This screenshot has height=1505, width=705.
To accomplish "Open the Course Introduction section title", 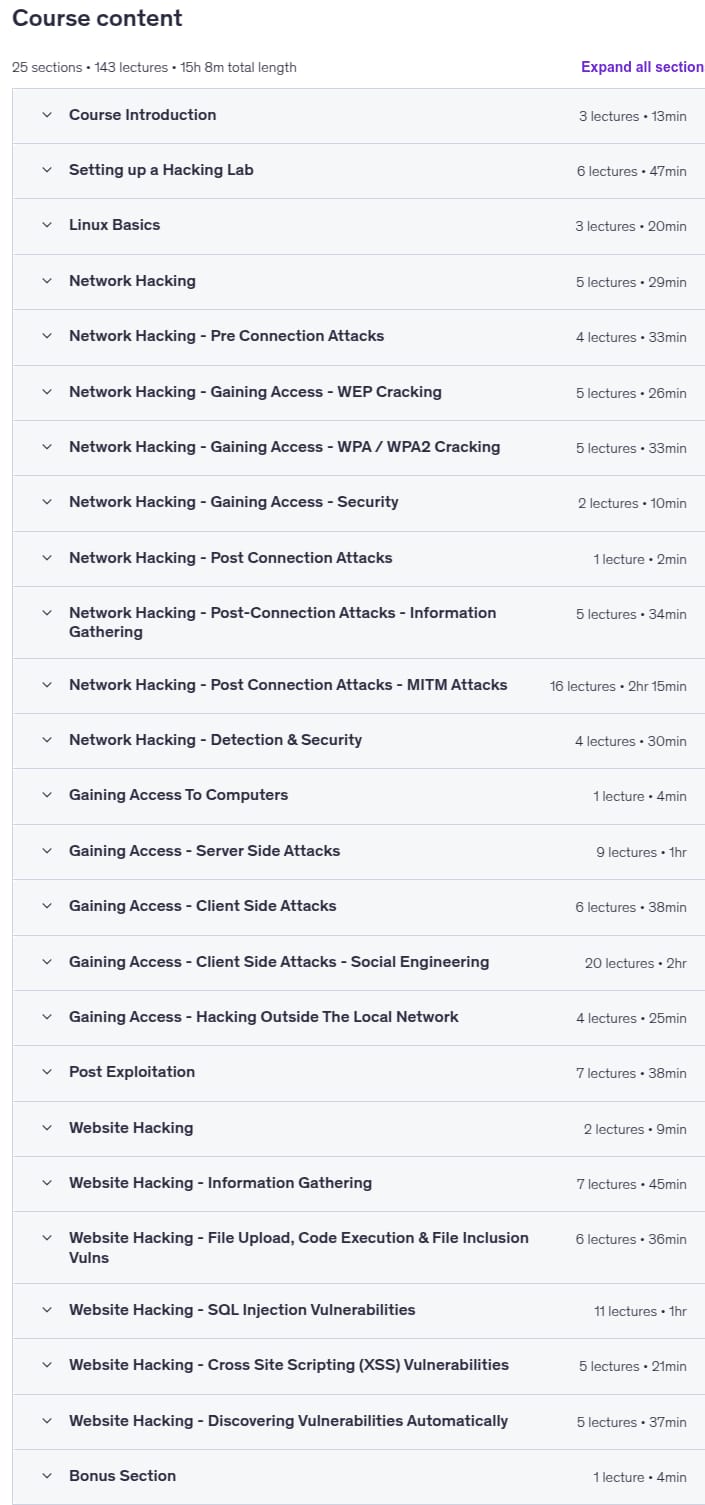I will [x=142, y=115].
